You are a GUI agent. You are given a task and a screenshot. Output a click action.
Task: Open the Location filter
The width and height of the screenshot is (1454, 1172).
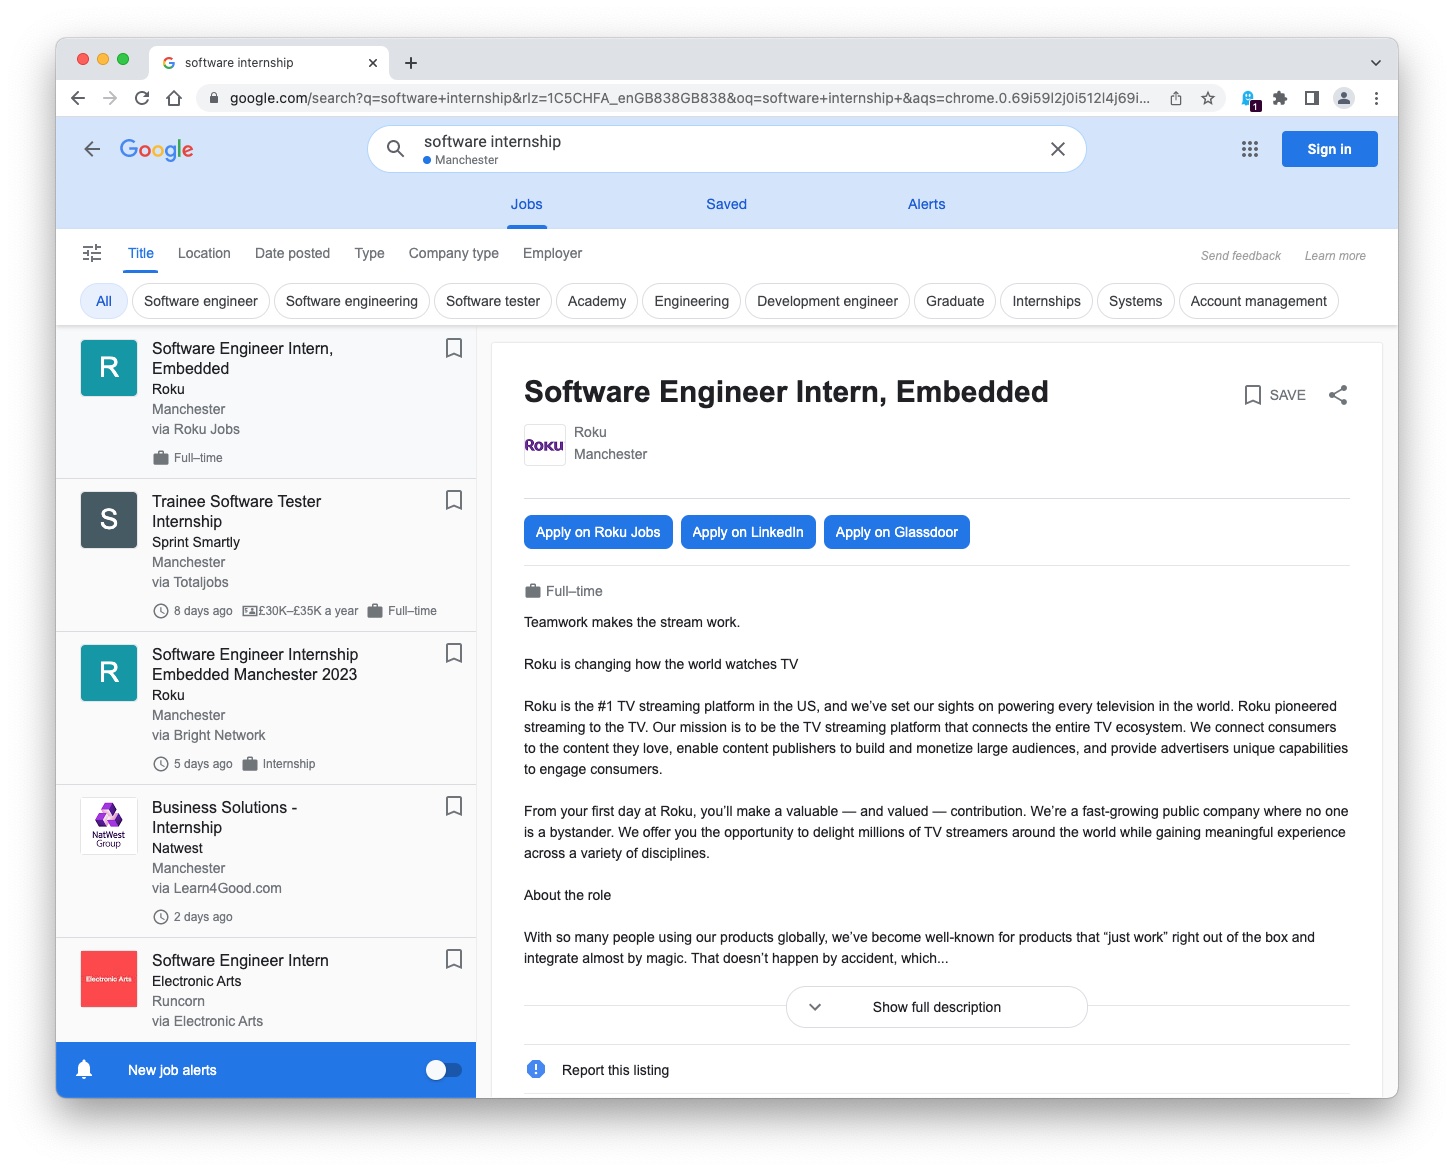click(x=204, y=253)
